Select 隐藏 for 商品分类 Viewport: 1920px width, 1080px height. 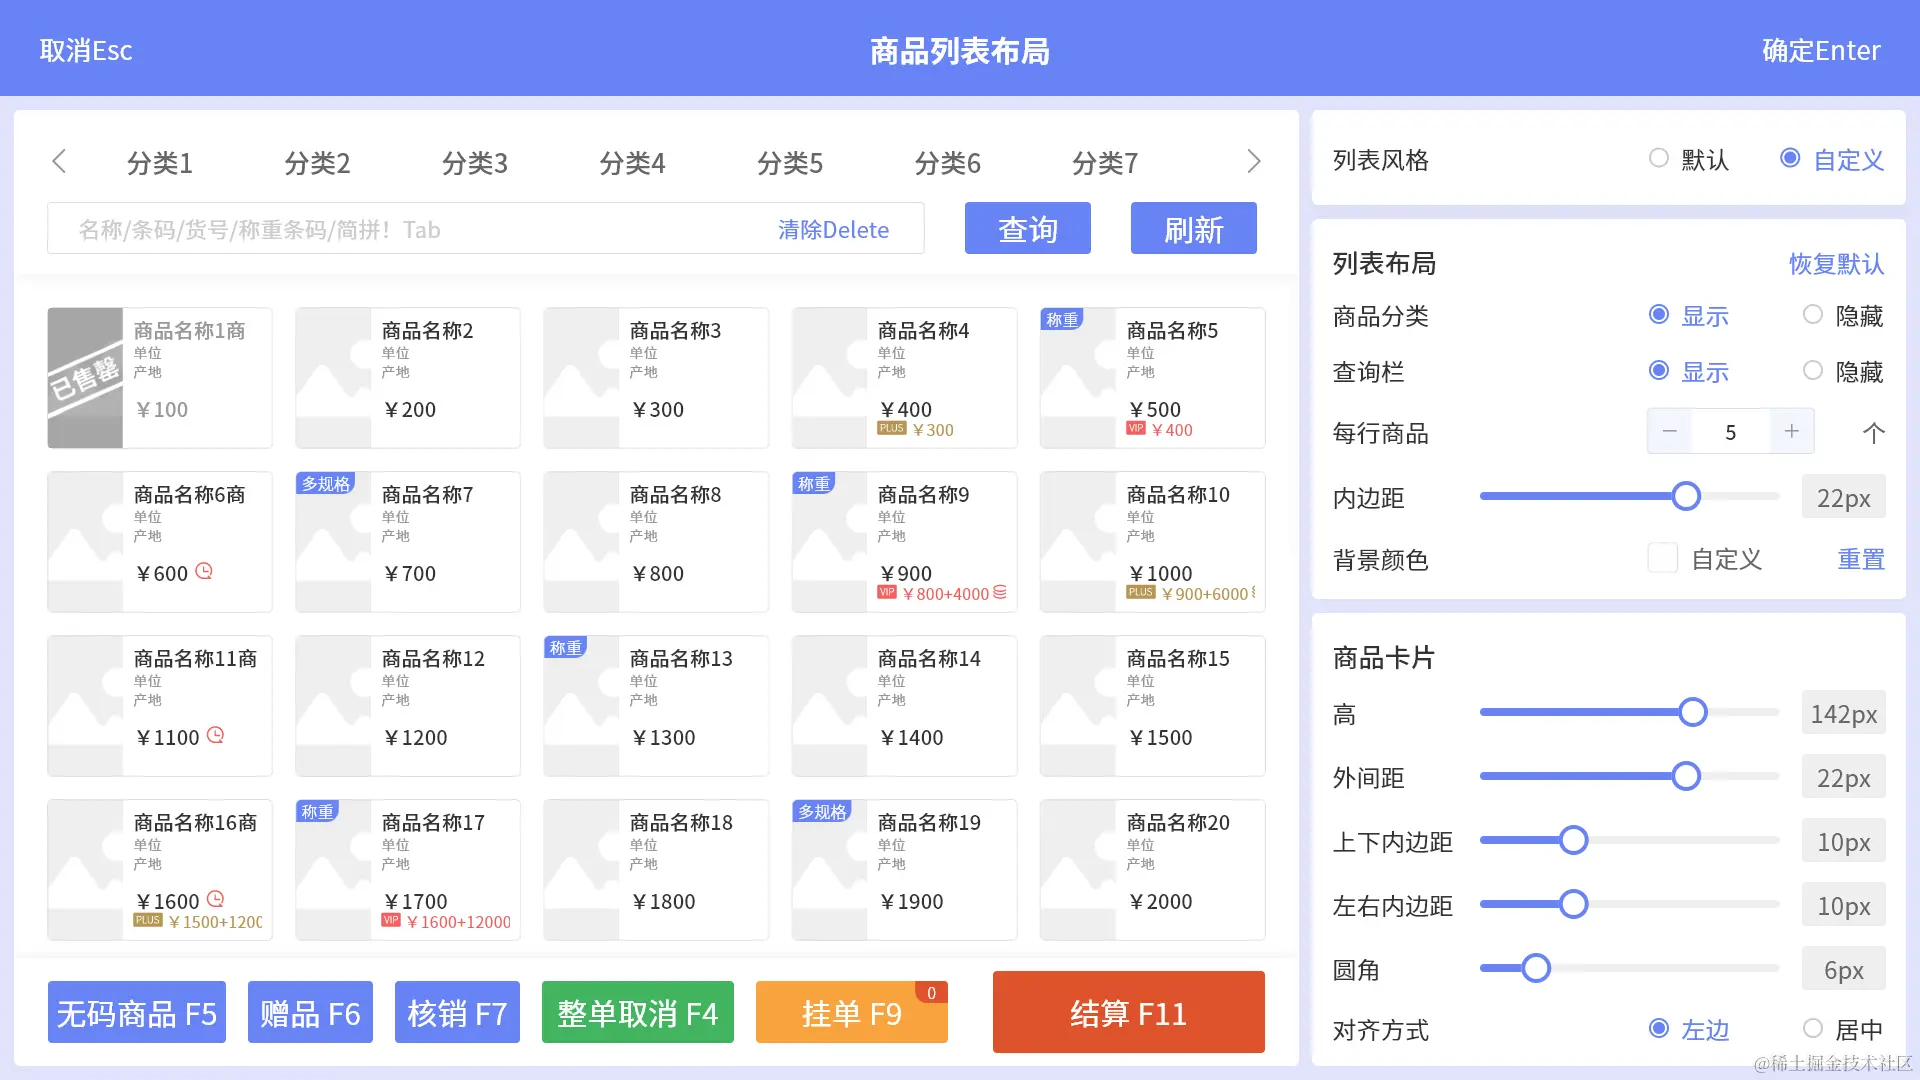[x=1813, y=315]
